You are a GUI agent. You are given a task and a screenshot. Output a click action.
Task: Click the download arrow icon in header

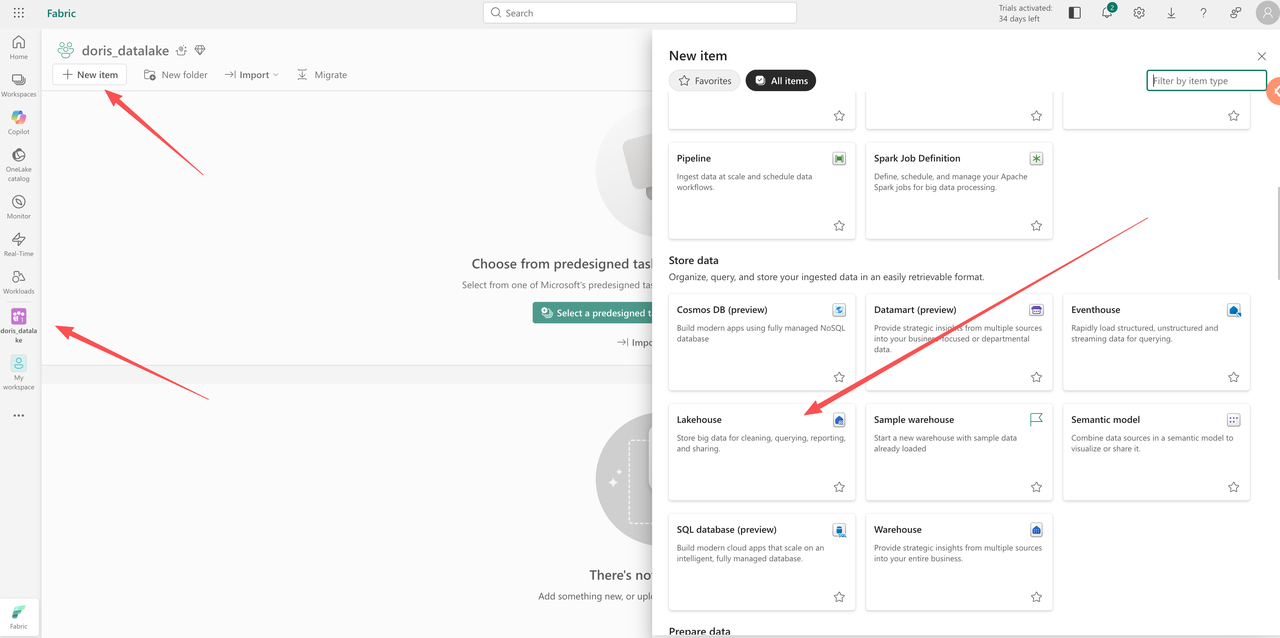click(x=1171, y=13)
